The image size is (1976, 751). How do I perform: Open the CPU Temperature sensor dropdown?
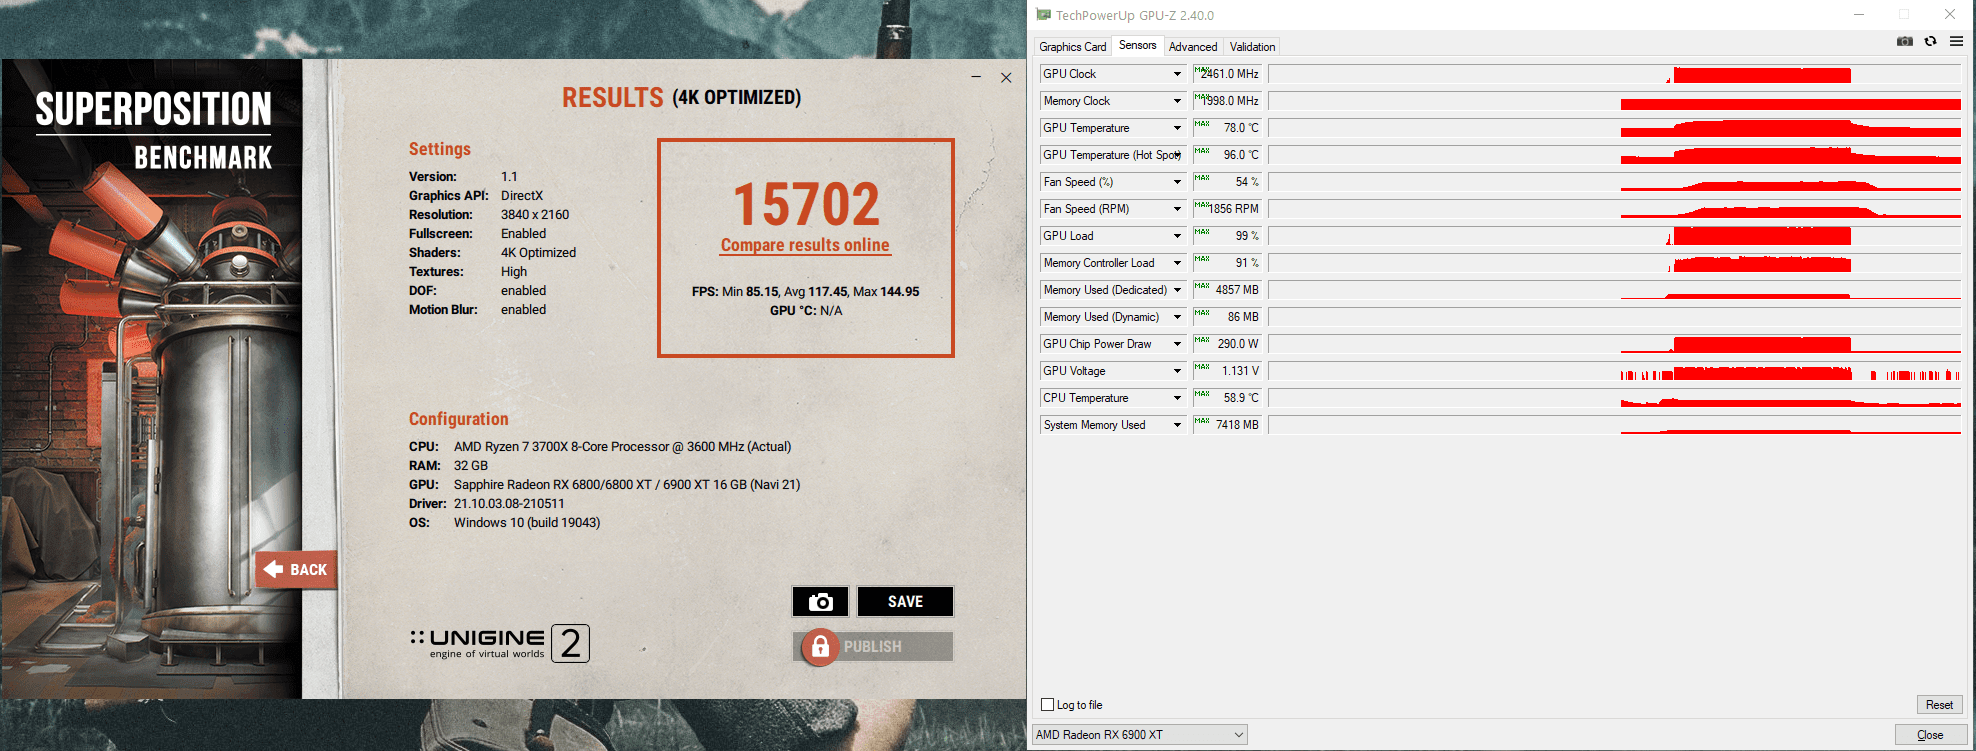pyautogui.click(x=1177, y=398)
